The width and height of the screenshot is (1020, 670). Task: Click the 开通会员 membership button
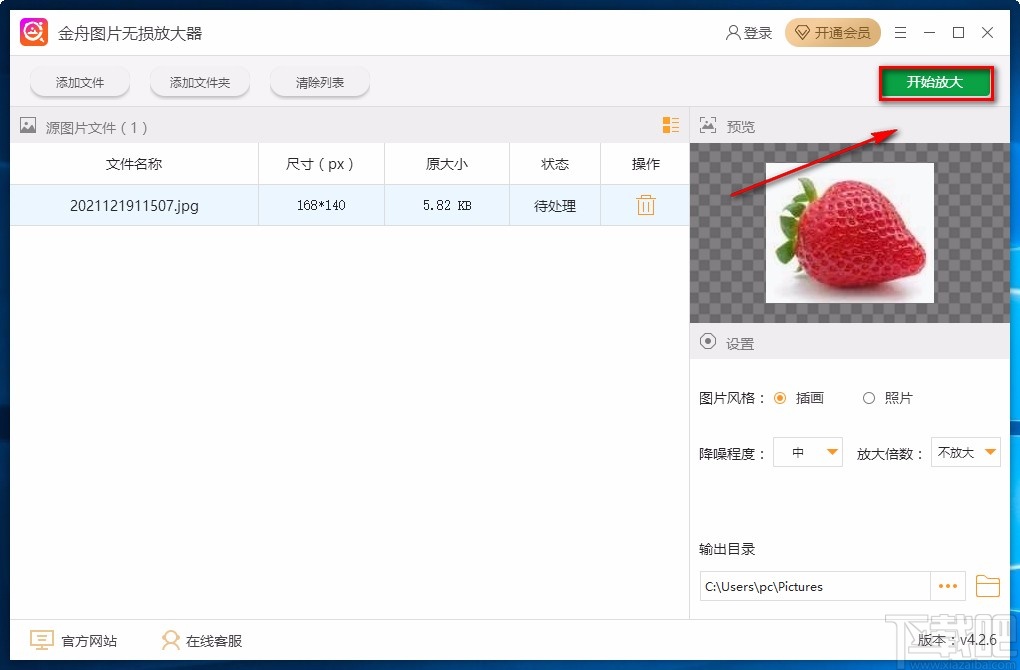point(832,32)
